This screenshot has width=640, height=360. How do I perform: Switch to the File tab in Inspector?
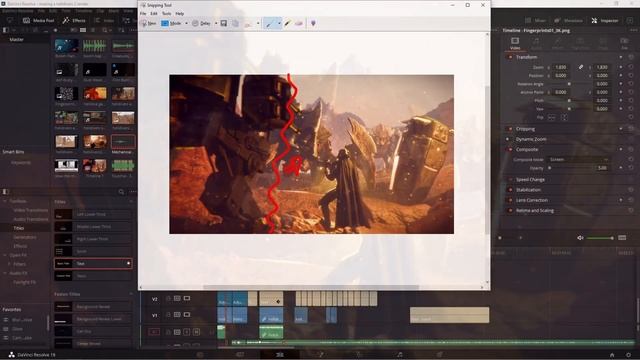[624, 43]
